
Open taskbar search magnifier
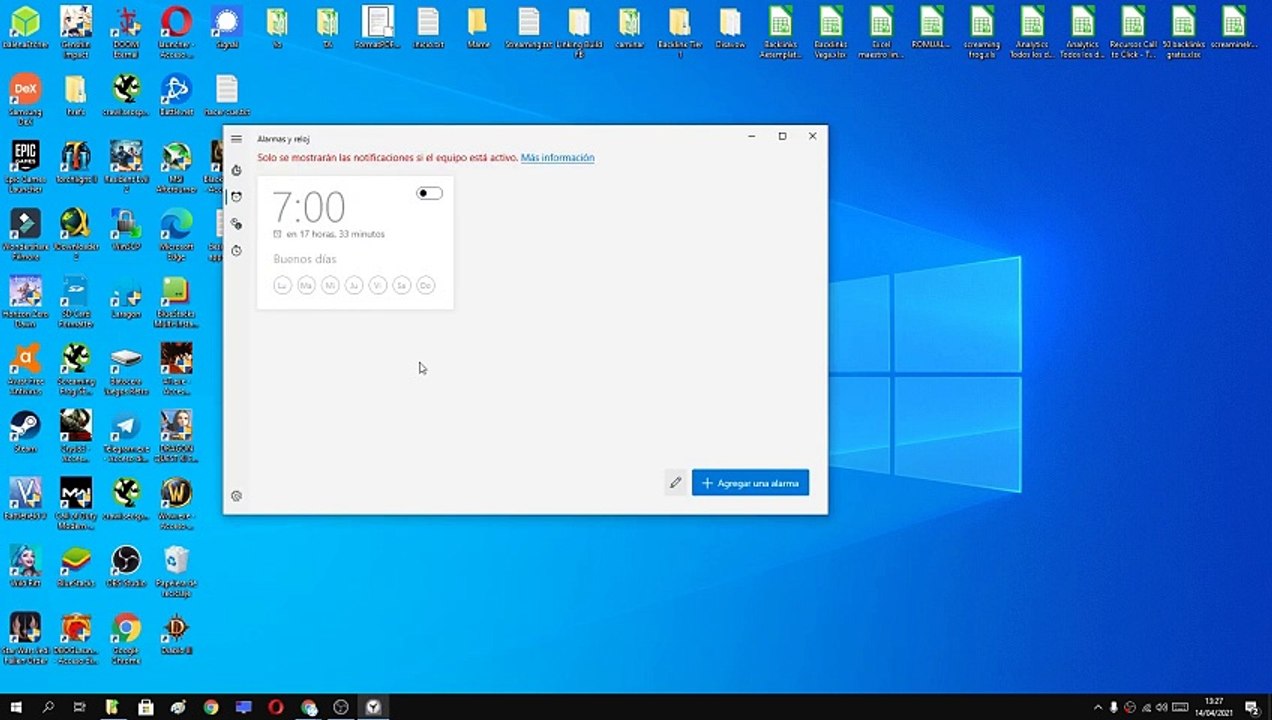pos(48,707)
